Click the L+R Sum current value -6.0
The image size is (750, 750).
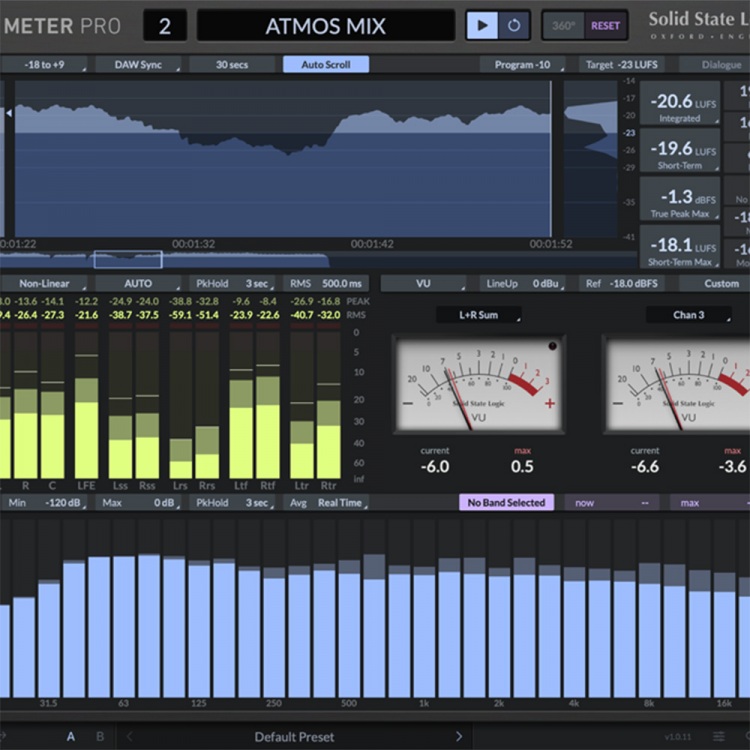(x=435, y=466)
